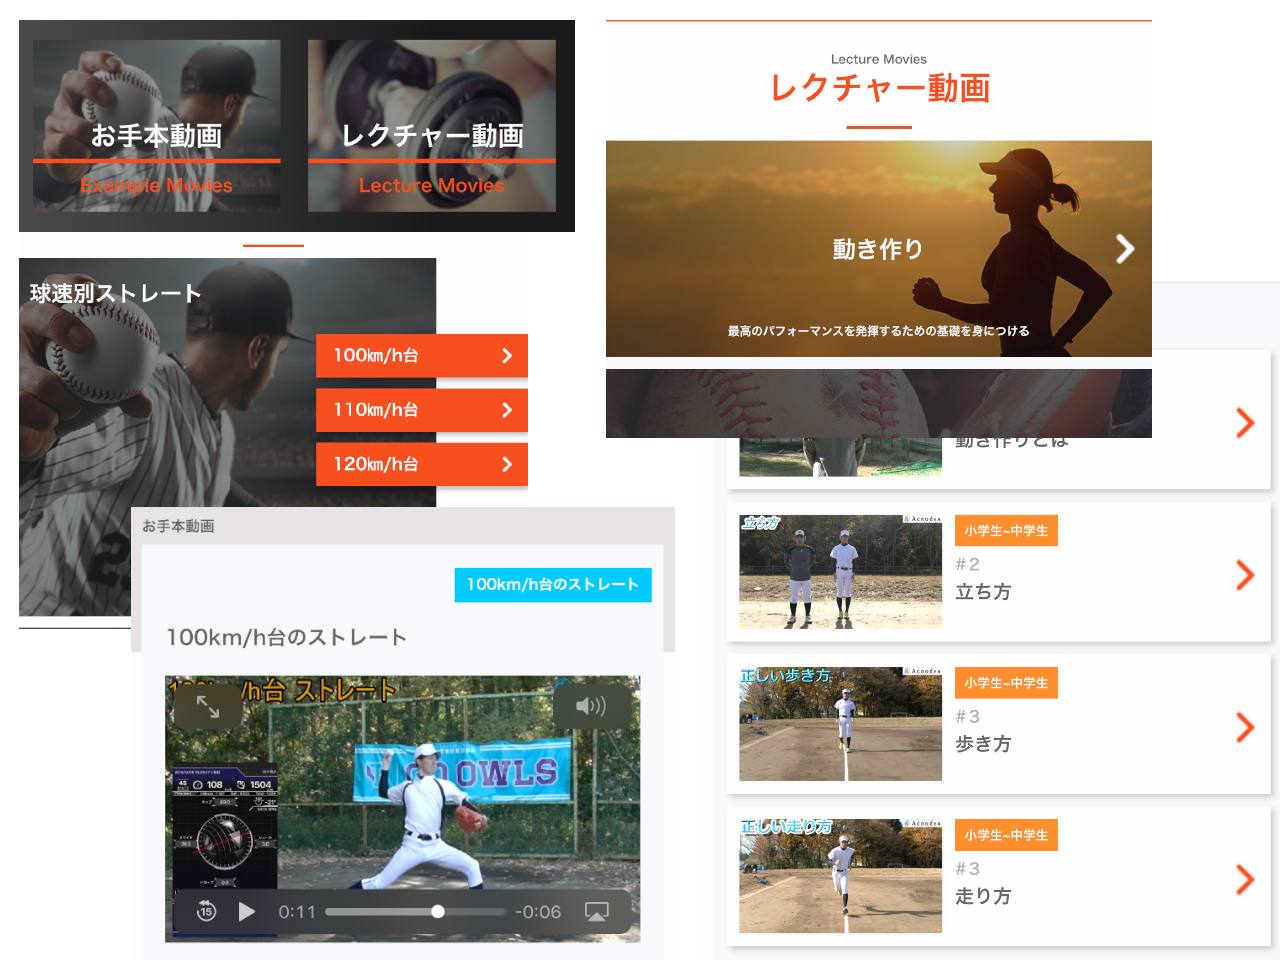Open the #3 歩き方 lesson via its arrow
Viewport: 1280px width, 960px height.
[x=1245, y=727]
